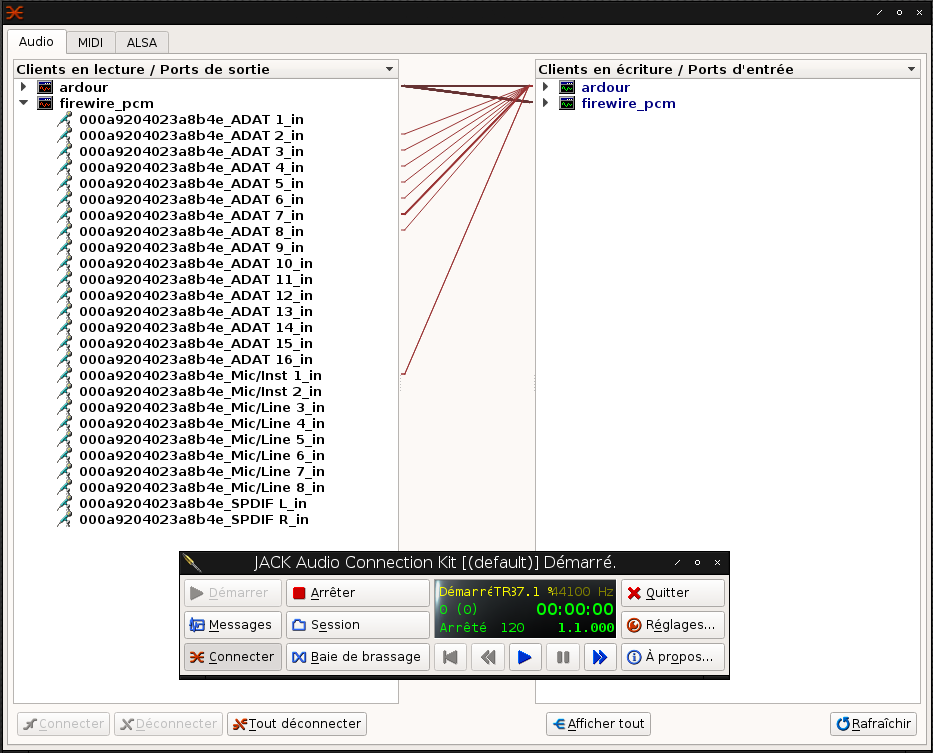This screenshot has width=933, height=753.
Task: Collapse firewire_pcm in the output ports list
Action: point(24,103)
